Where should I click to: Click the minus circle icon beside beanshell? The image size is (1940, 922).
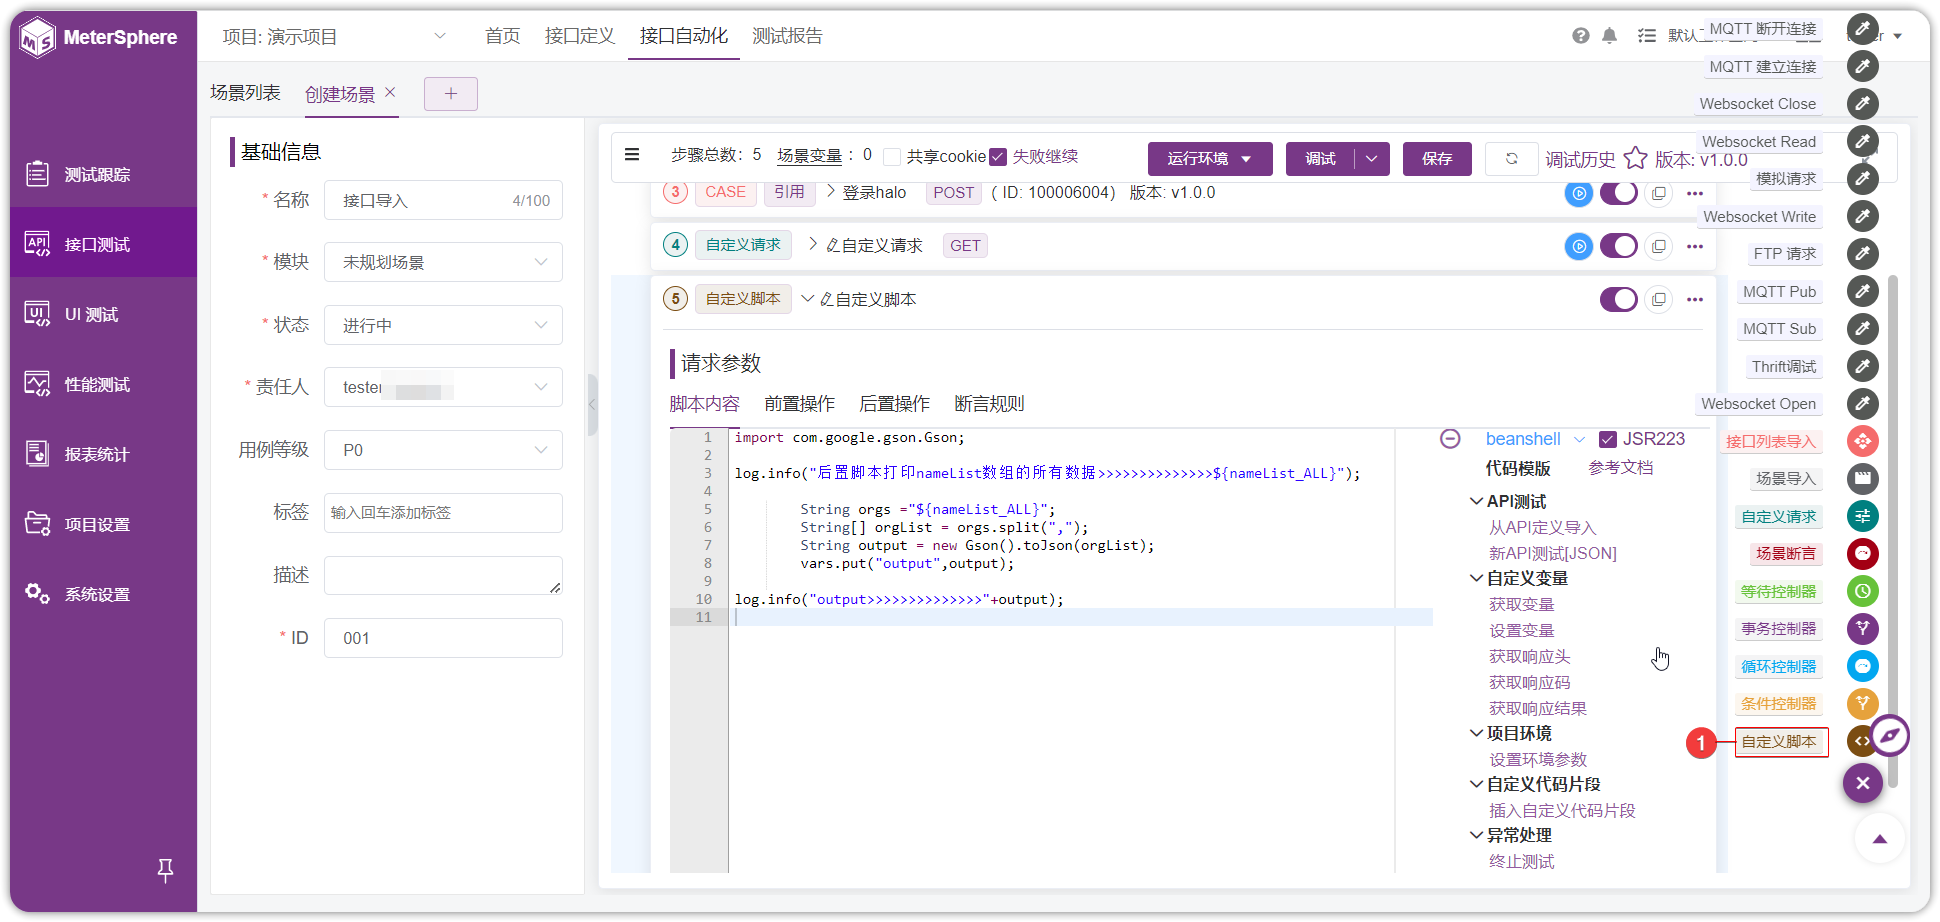(x=1450, y=438)
